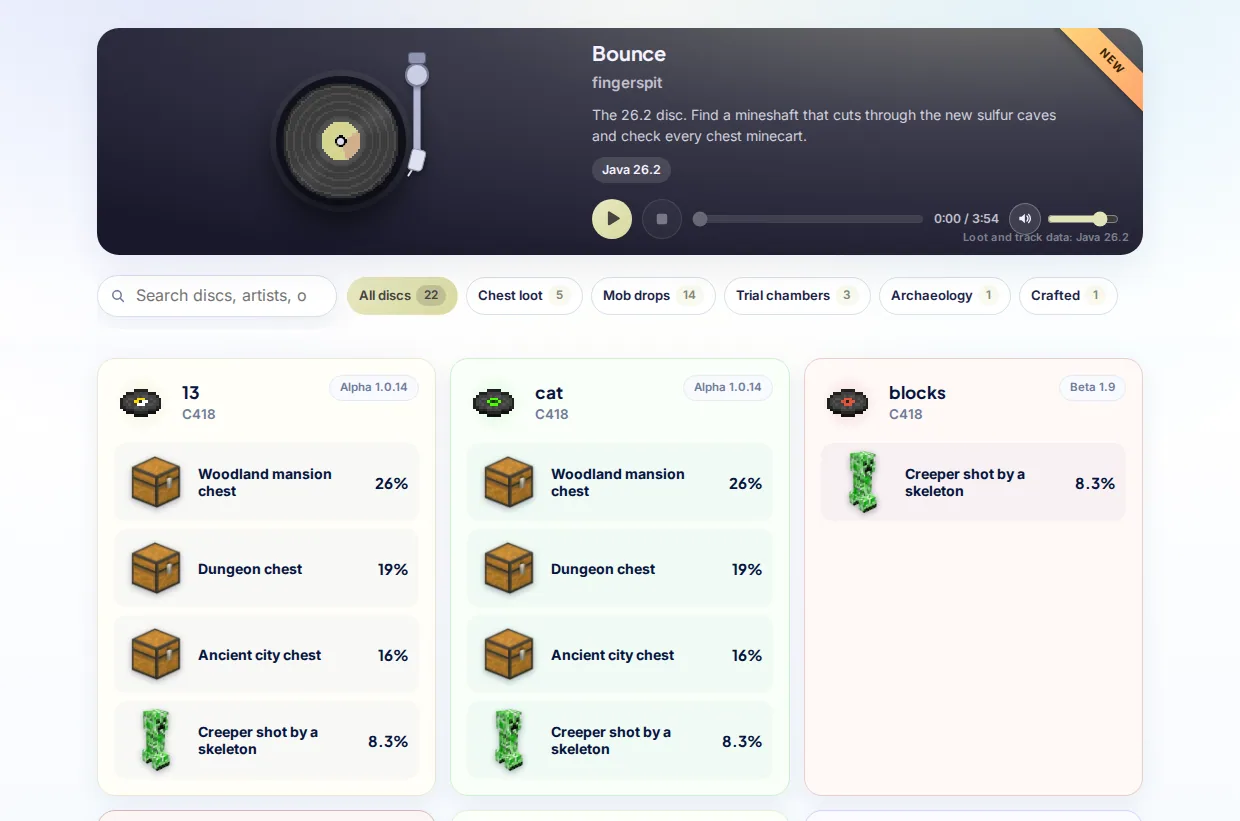The height and width of the screenshot is (821, 1240).
Task: Click Ancient city chest icon in 13 card
Action: coord(156,655)
